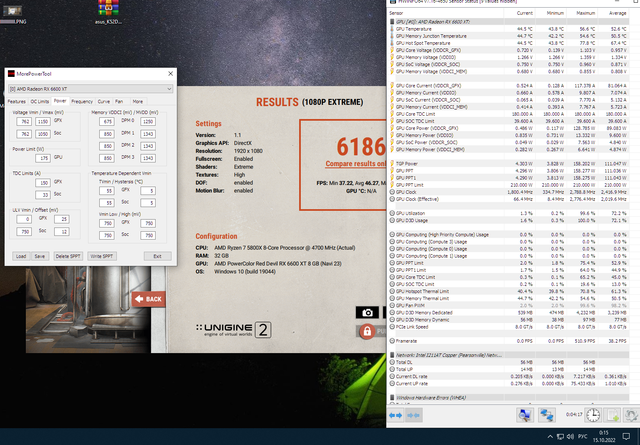
Task: Click the Exit button in MorePowerTool
Action: coord(158,256)
